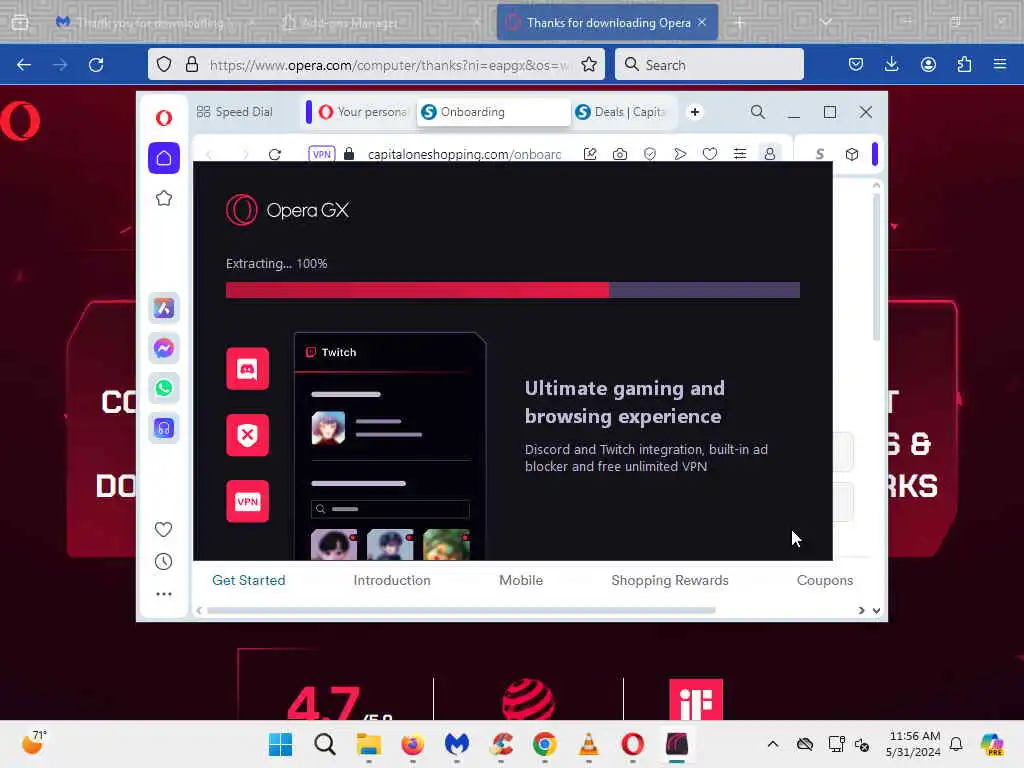The height and width of the screenshot is (768, 1024).
Task: Click the scroll down arrow at bottom right
Action: 876,611
